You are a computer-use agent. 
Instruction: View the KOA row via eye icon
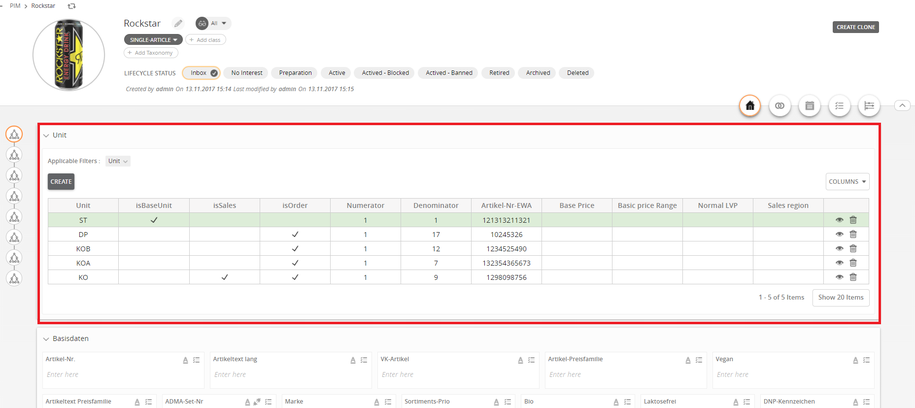[839, 263]
